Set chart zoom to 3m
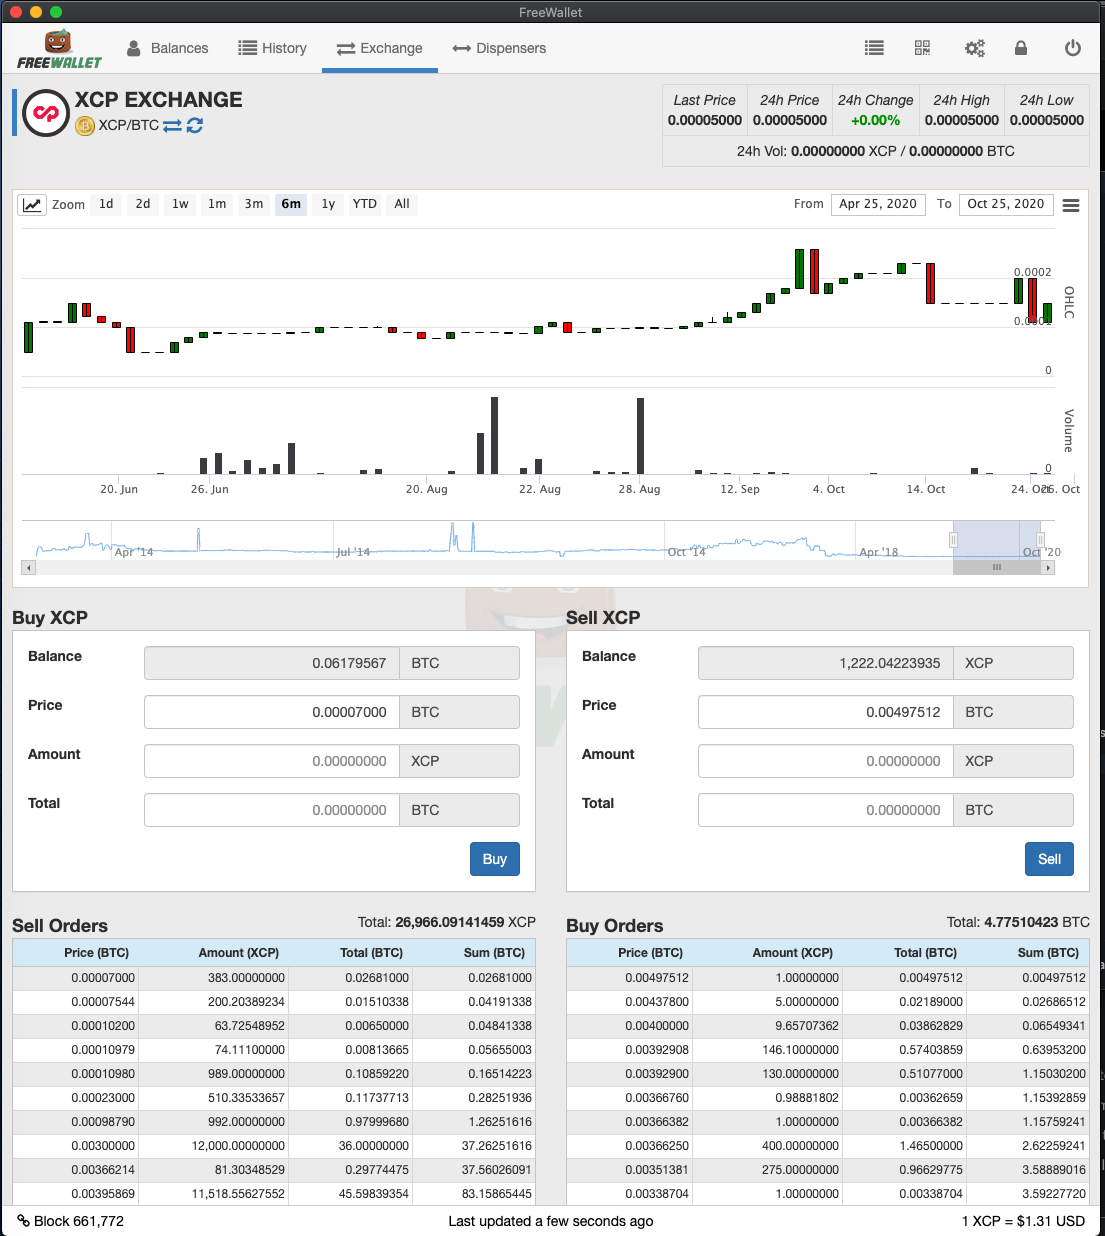 (x=254, y=204)
